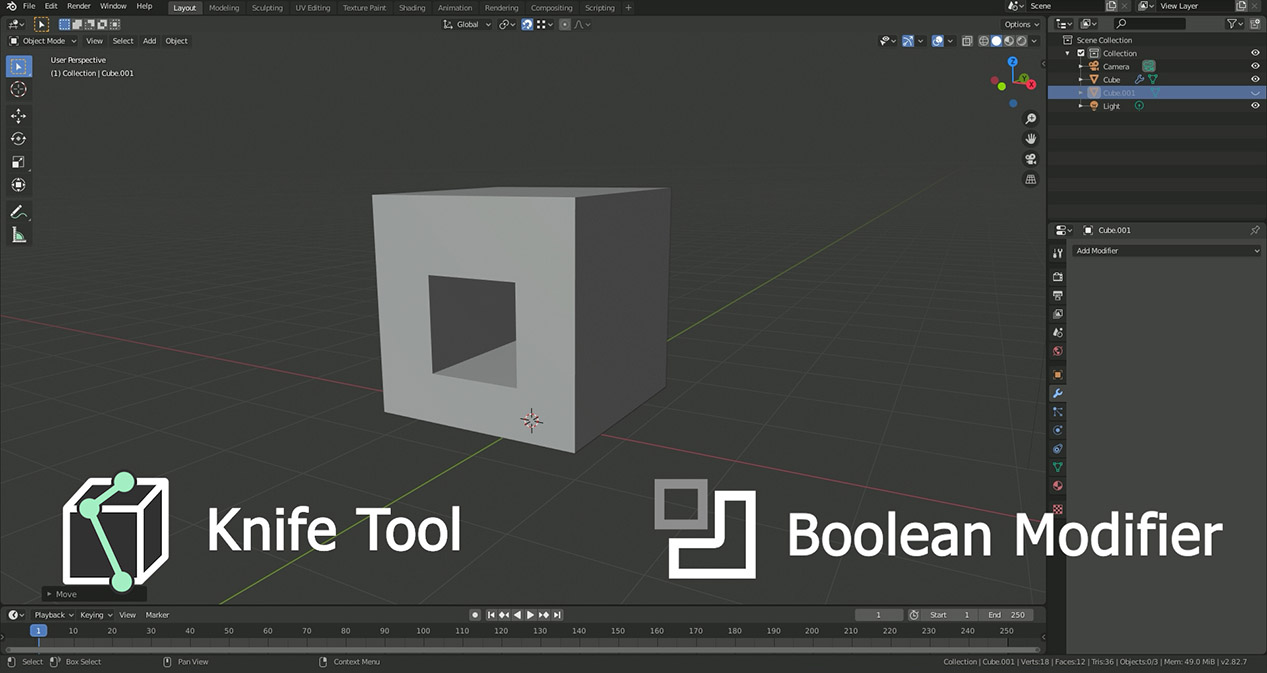Select the Move tool in the toolbar

[18, 115]
